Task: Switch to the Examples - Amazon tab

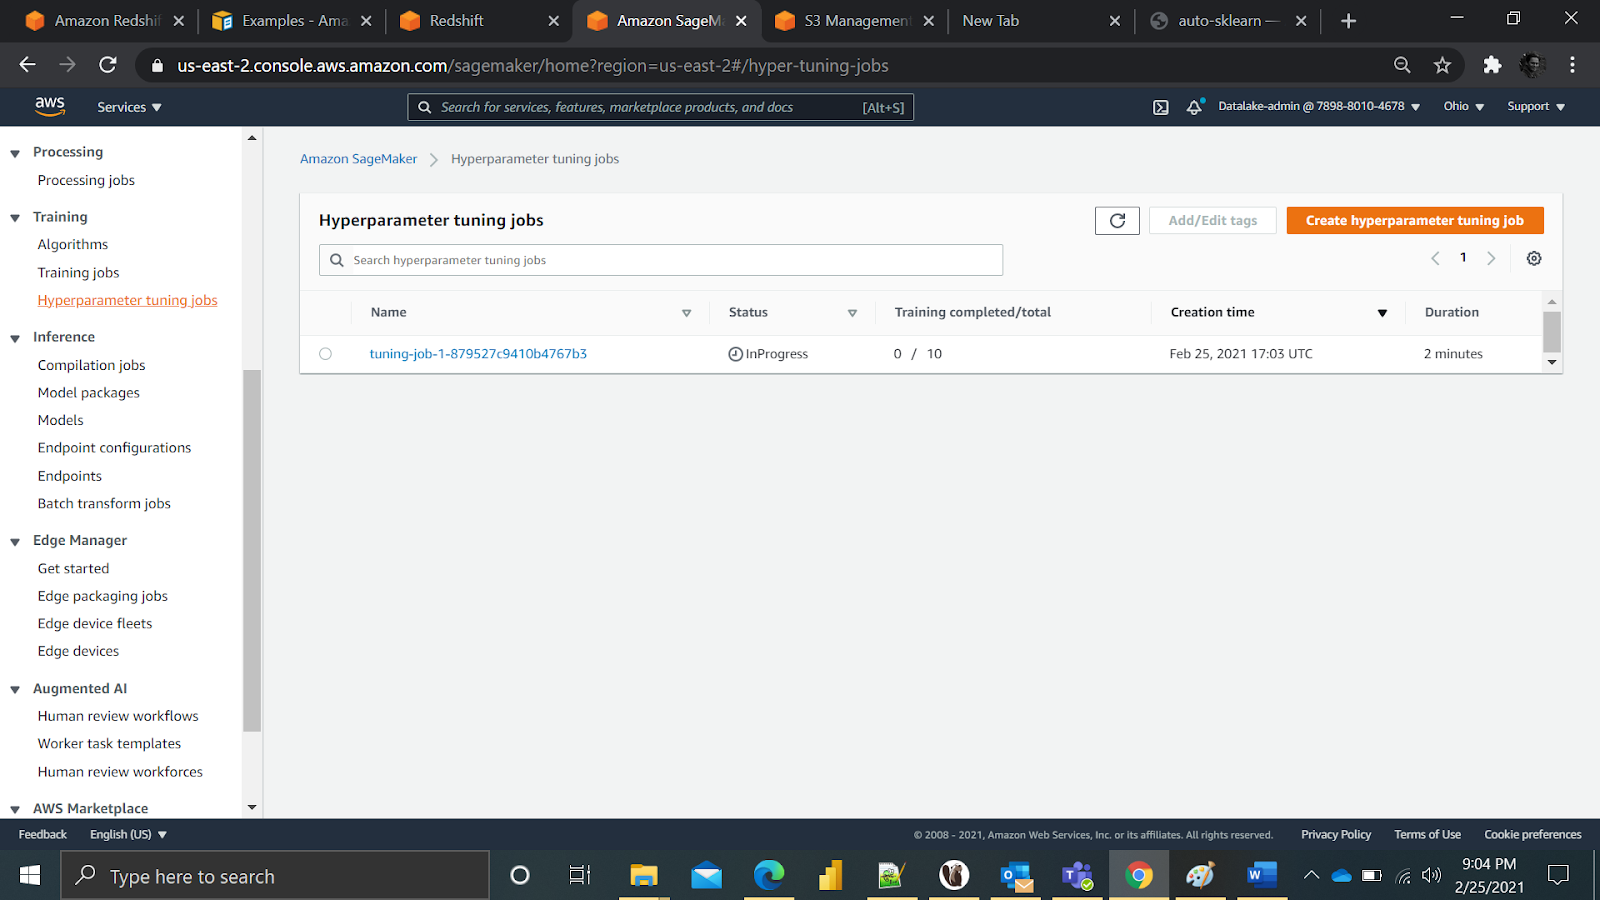Action: pyautogui.click(x=292, y=21)
